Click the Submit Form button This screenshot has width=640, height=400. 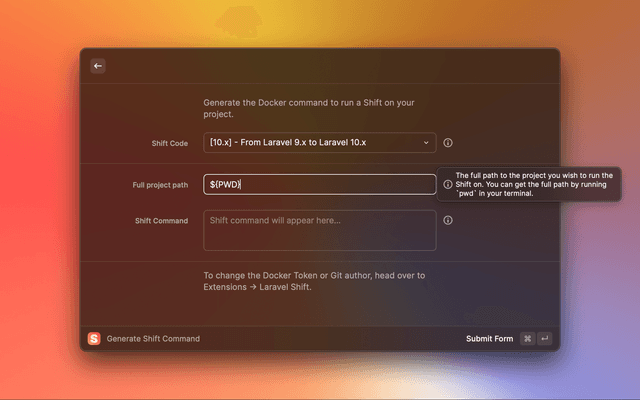click(489, 339)
